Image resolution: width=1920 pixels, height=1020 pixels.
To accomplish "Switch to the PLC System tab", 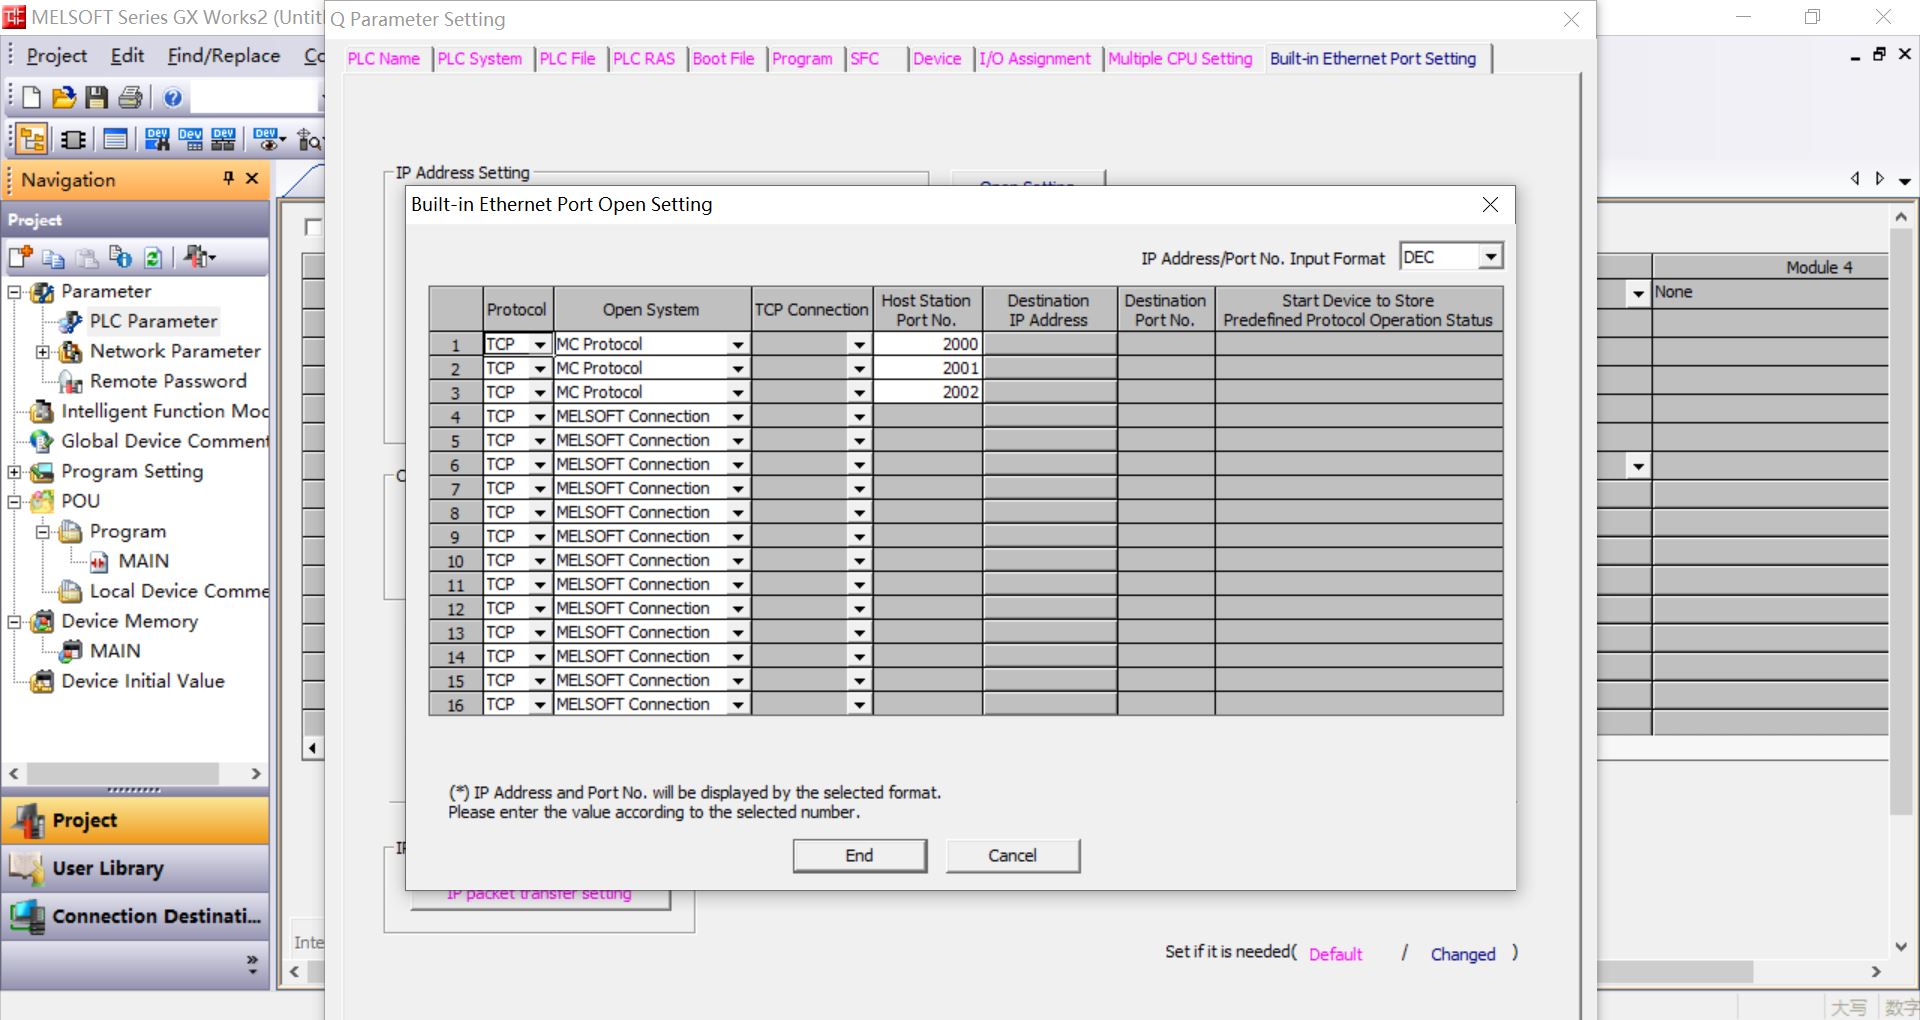I will (479, 59).
